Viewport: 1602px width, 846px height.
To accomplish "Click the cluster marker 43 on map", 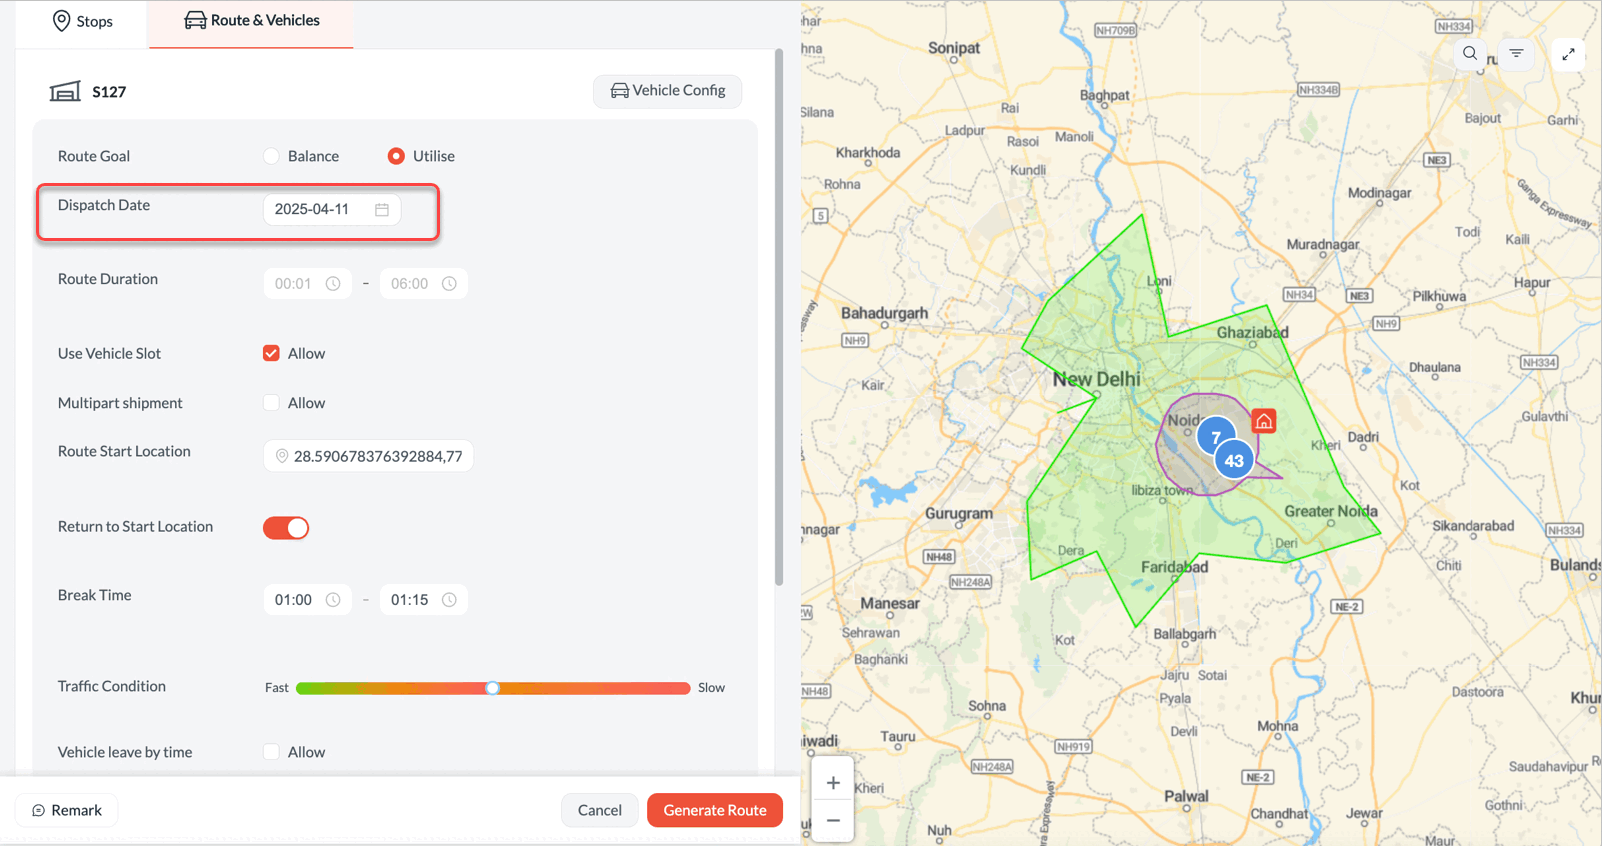I will (1234, 460).
